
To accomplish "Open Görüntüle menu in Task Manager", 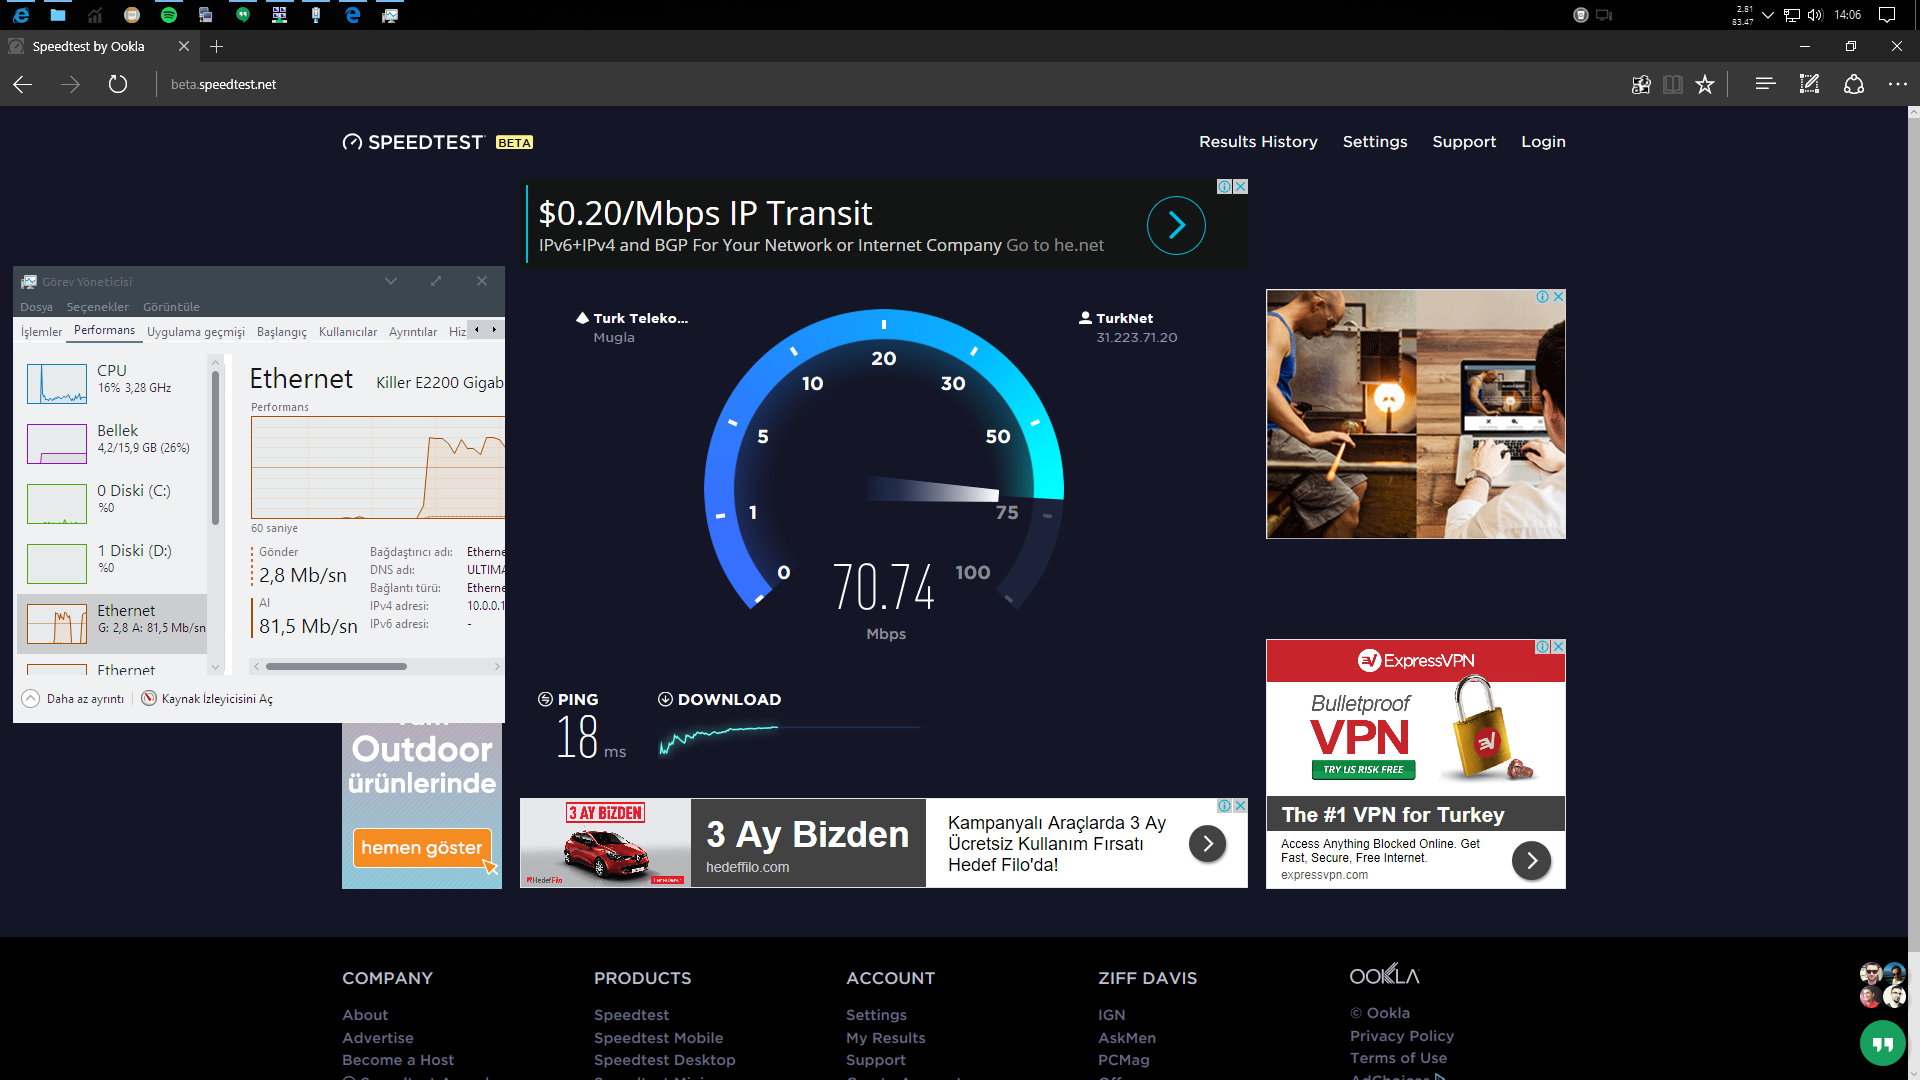I will (x=171, y=307).
